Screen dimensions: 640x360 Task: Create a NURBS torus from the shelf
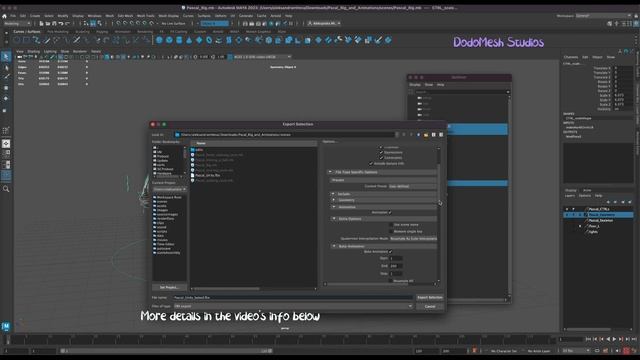(209, 40)
